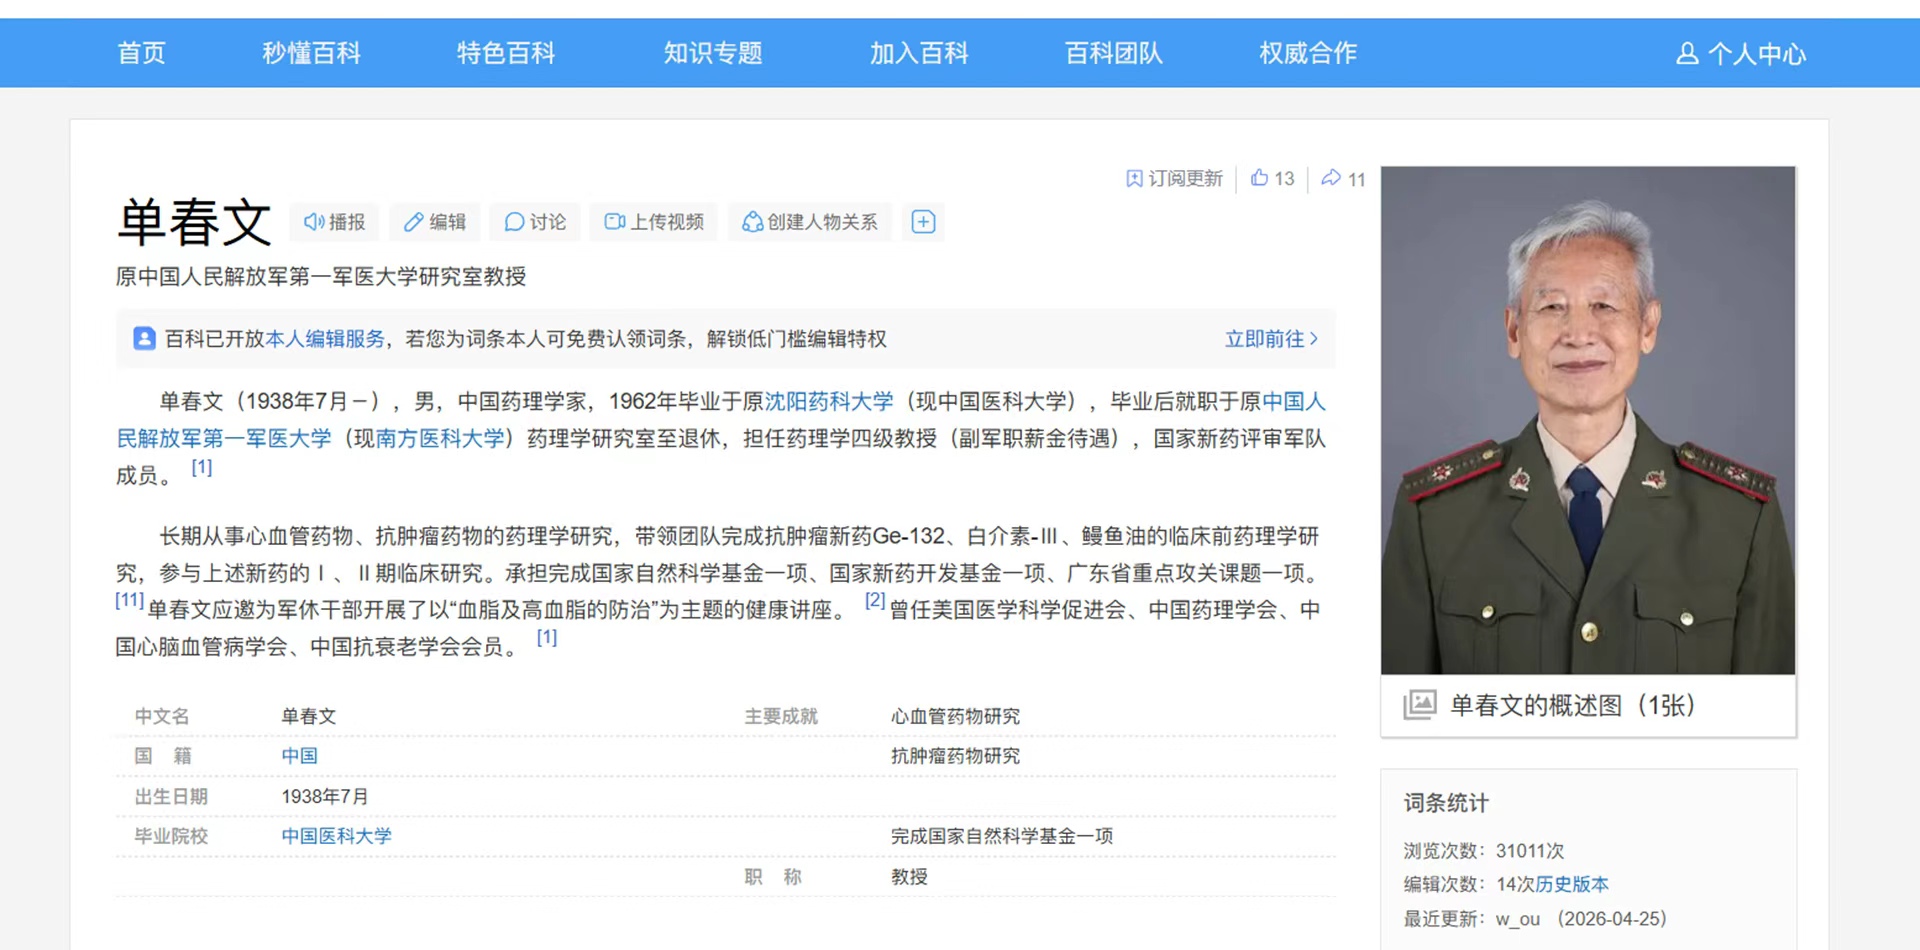Click the 1938年7月 birth date value

325,797
